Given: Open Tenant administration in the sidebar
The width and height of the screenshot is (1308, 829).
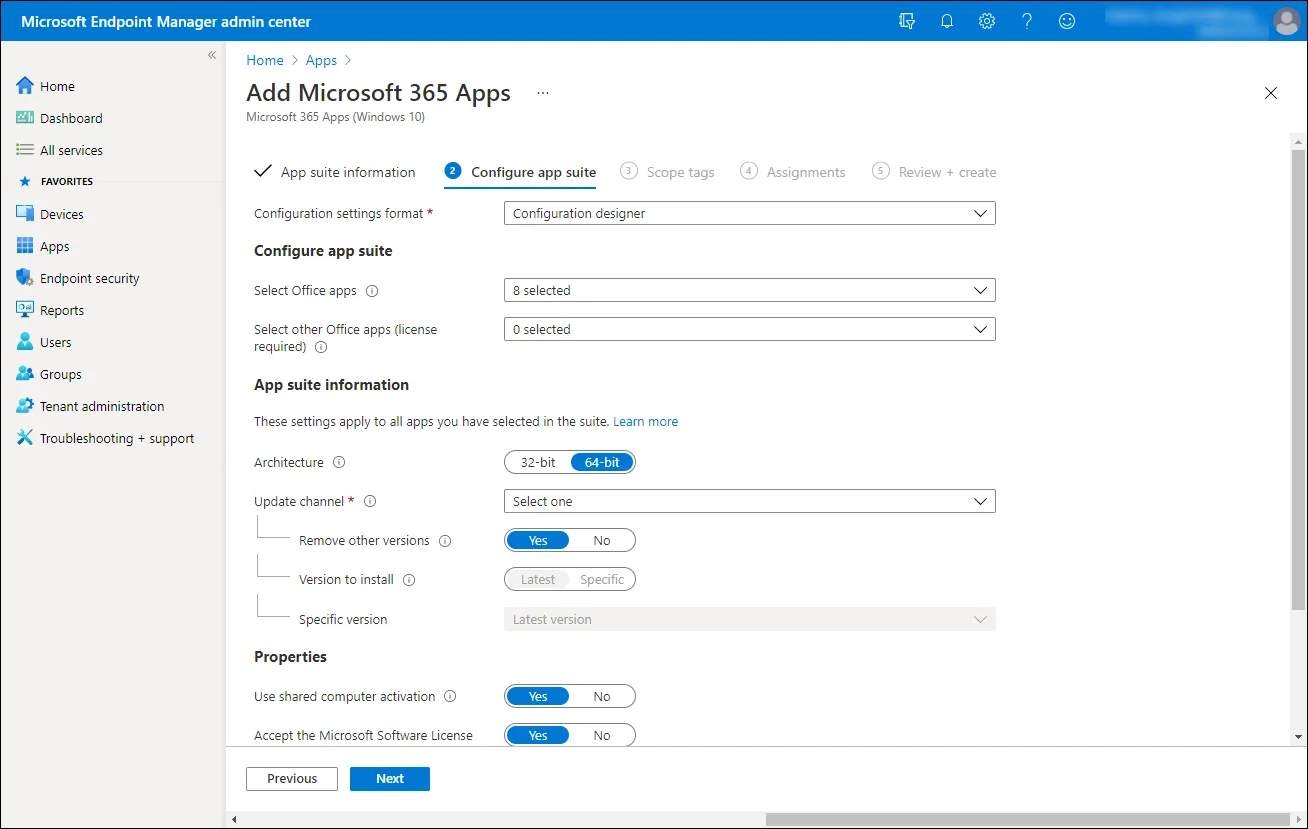Looking at the screenshot, I should point(101,406).
